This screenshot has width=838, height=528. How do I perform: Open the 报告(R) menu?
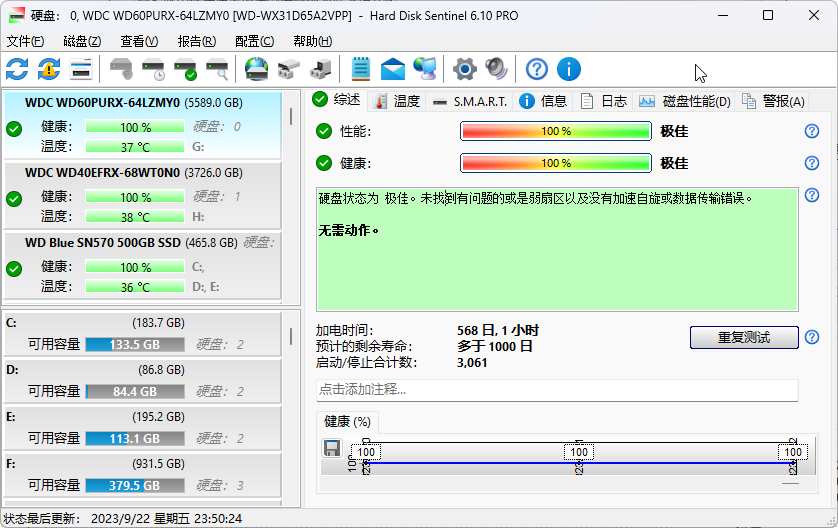coord(197,41)
